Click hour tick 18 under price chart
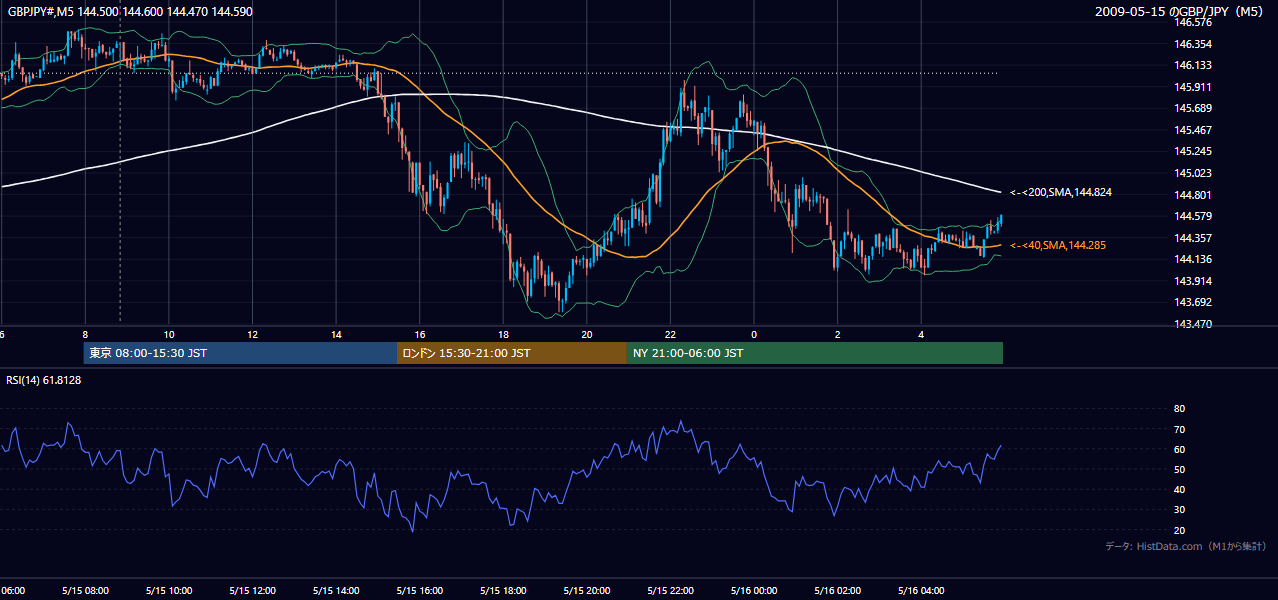The width and height of the screenshot is (1278, 600). (504, 334)
